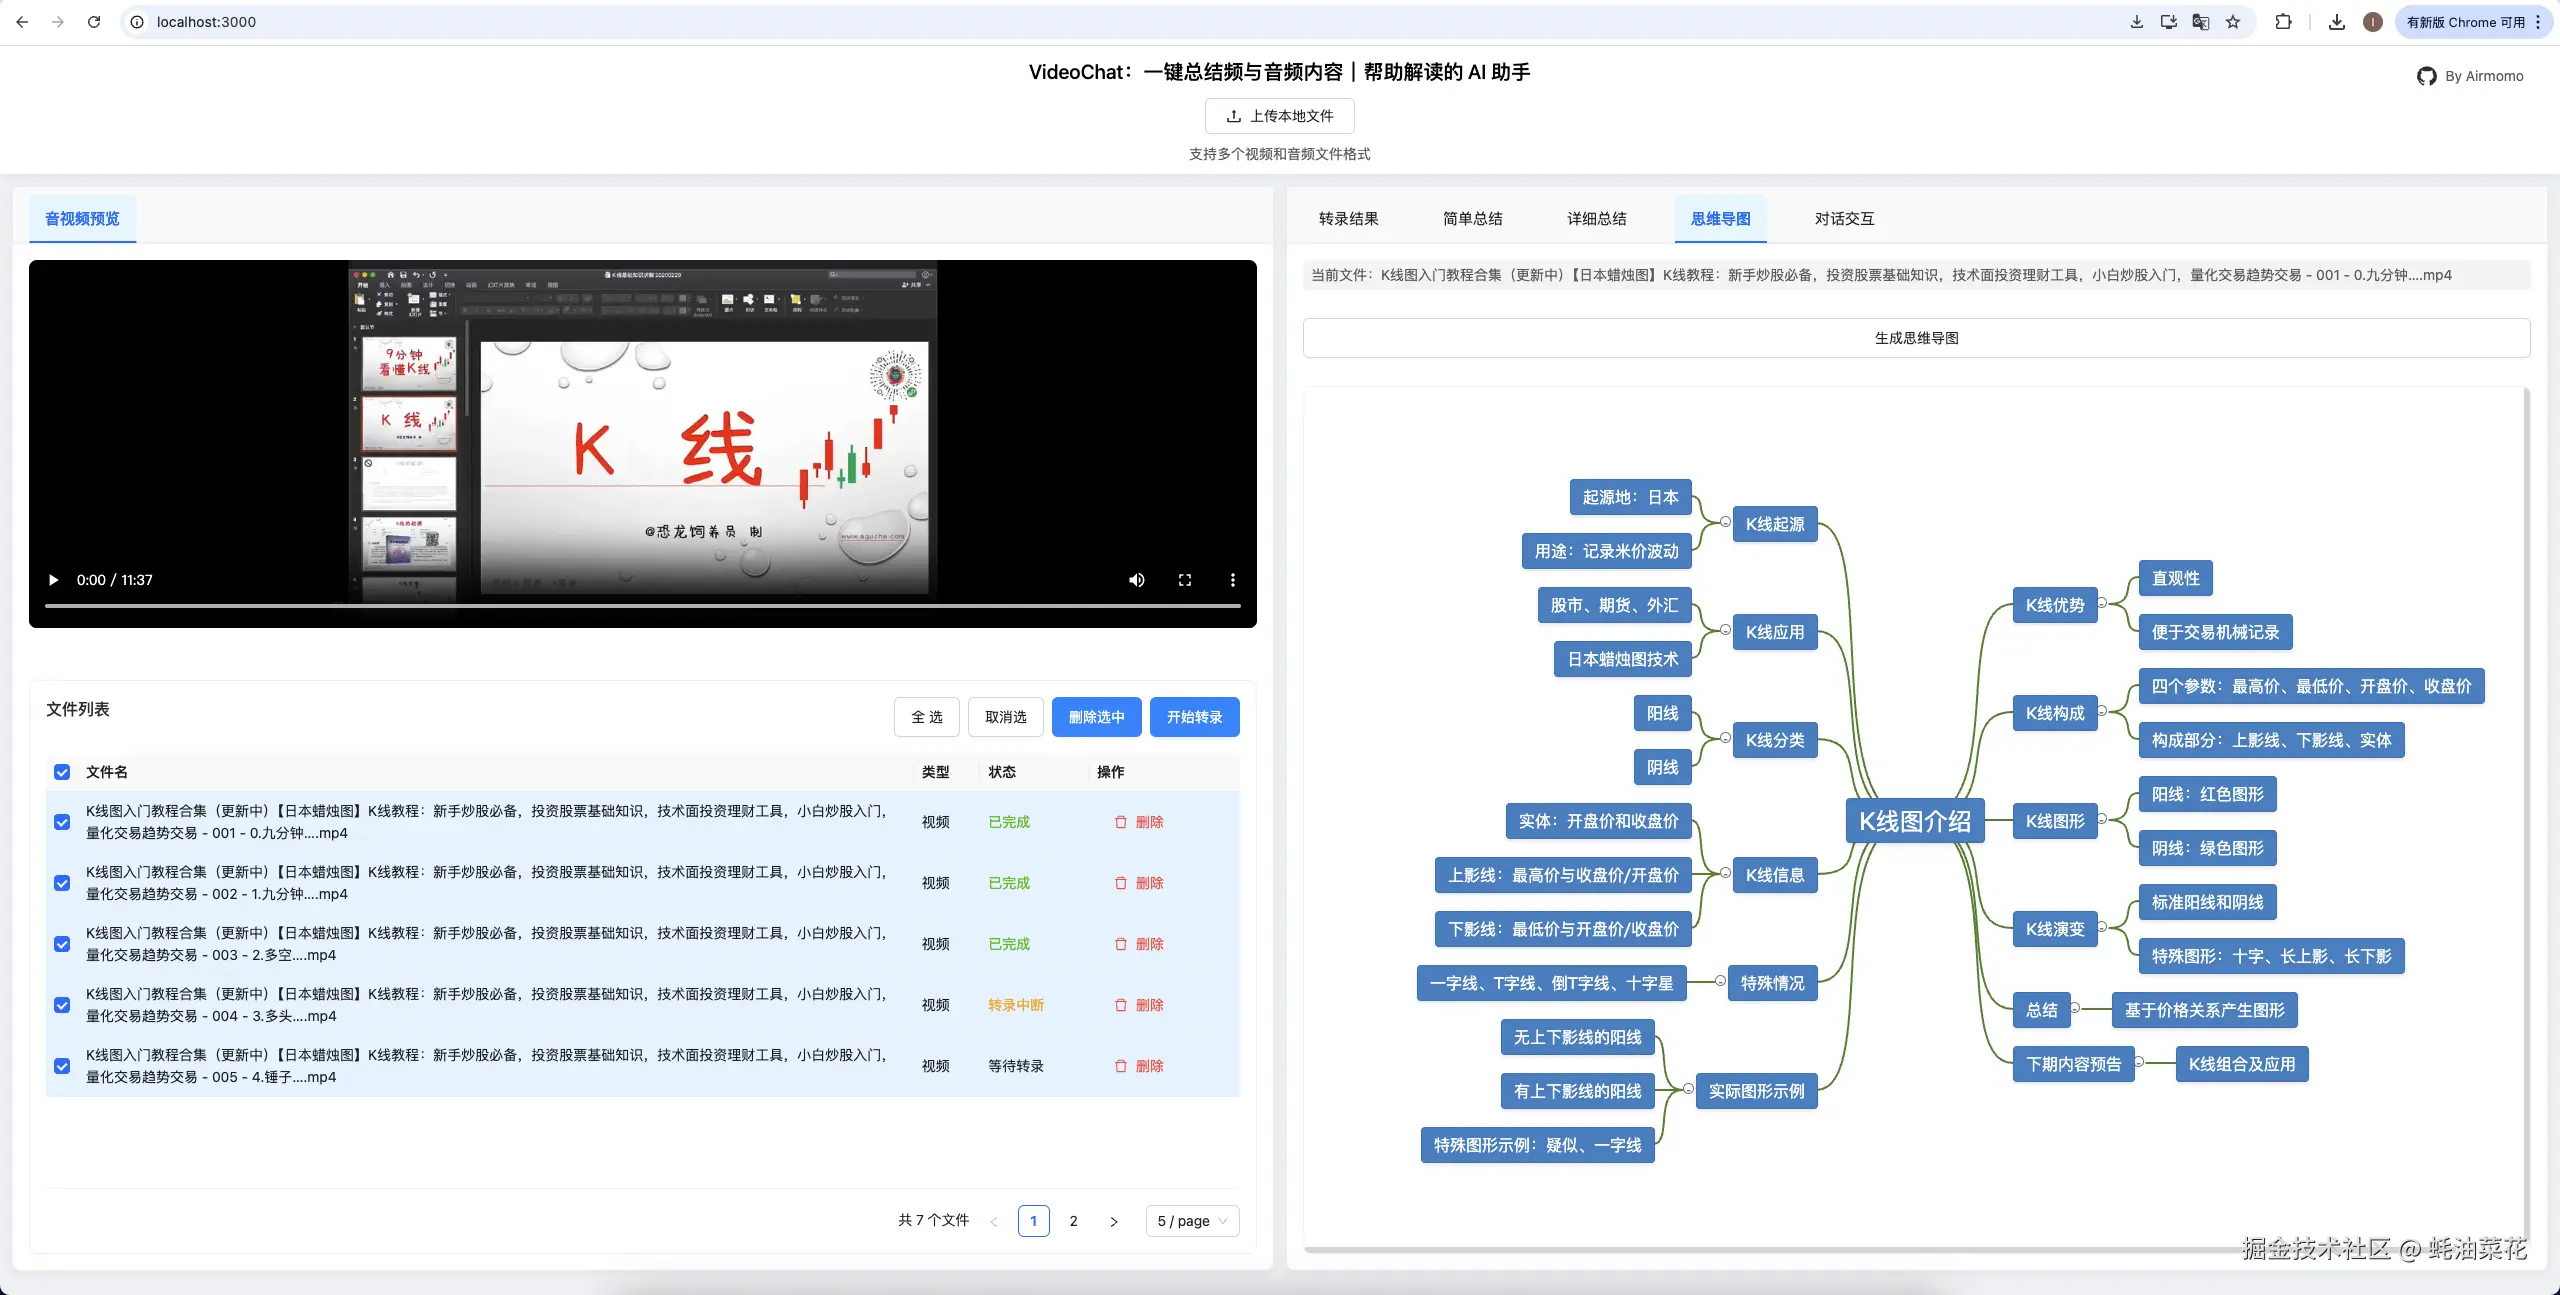Enter fullscreen mode on the video
Image resolution: width=2560 pixels, height=1295 pixels.
pyautogui.click(x=1184, y=580)
